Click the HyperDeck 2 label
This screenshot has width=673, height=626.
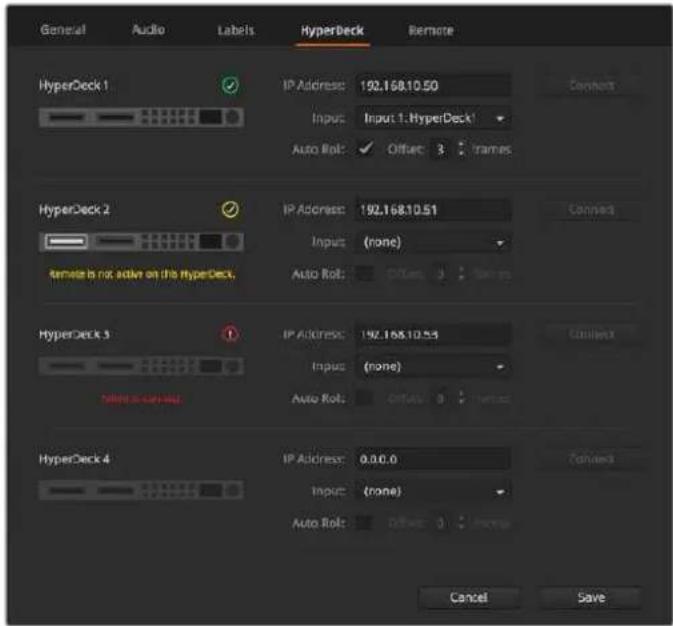74,210
